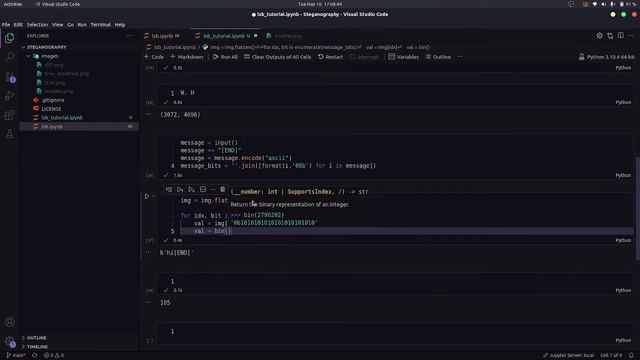Open the Help menu
Viewport: 640px width, 360px height.
coord(120,24)
